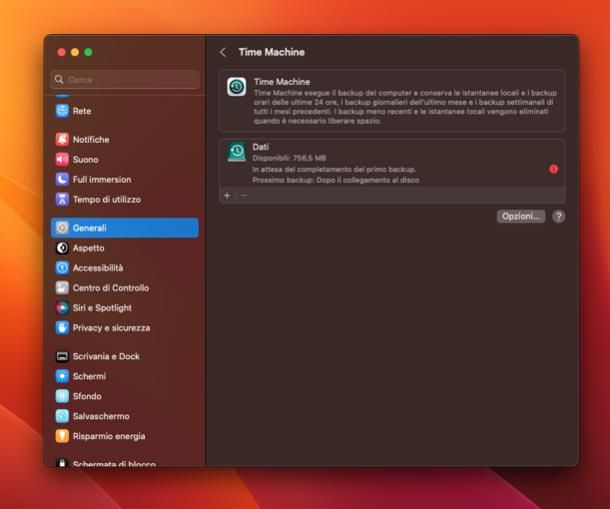The image size is (610, 509).
Task: Click the Full immersion moon icon
Action: coord(62,179)
